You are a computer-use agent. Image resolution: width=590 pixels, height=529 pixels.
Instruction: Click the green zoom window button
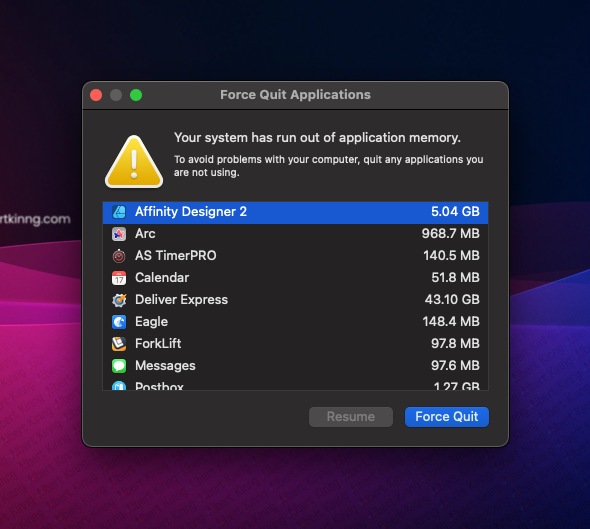click(x=136, y=95)
